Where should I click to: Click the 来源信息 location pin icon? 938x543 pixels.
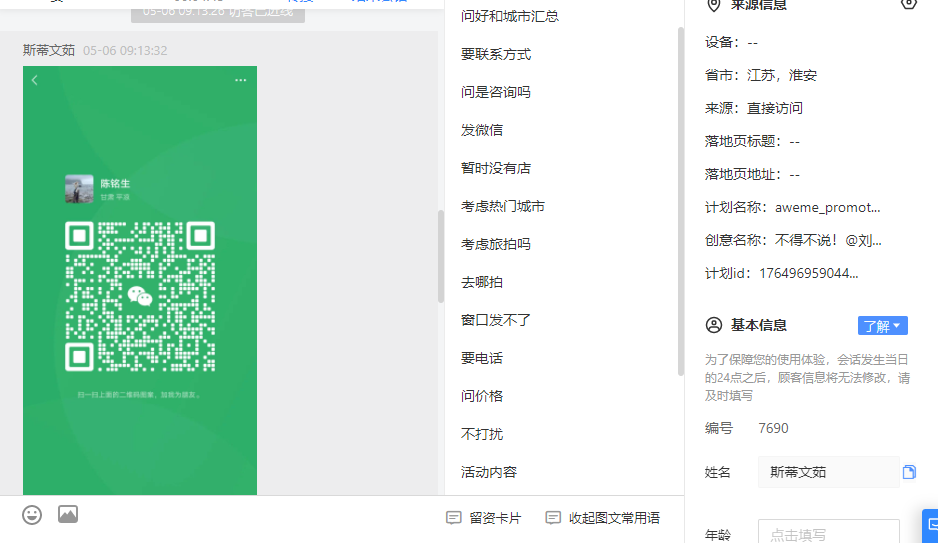point(714,5)
